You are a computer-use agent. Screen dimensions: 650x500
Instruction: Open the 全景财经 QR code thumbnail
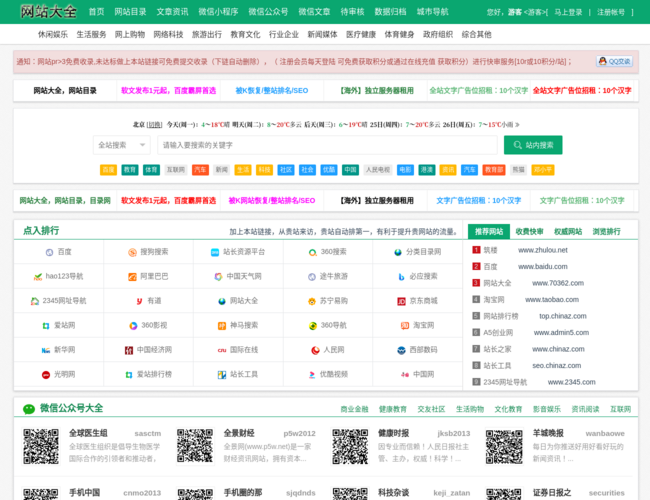[x=195, y=447]
